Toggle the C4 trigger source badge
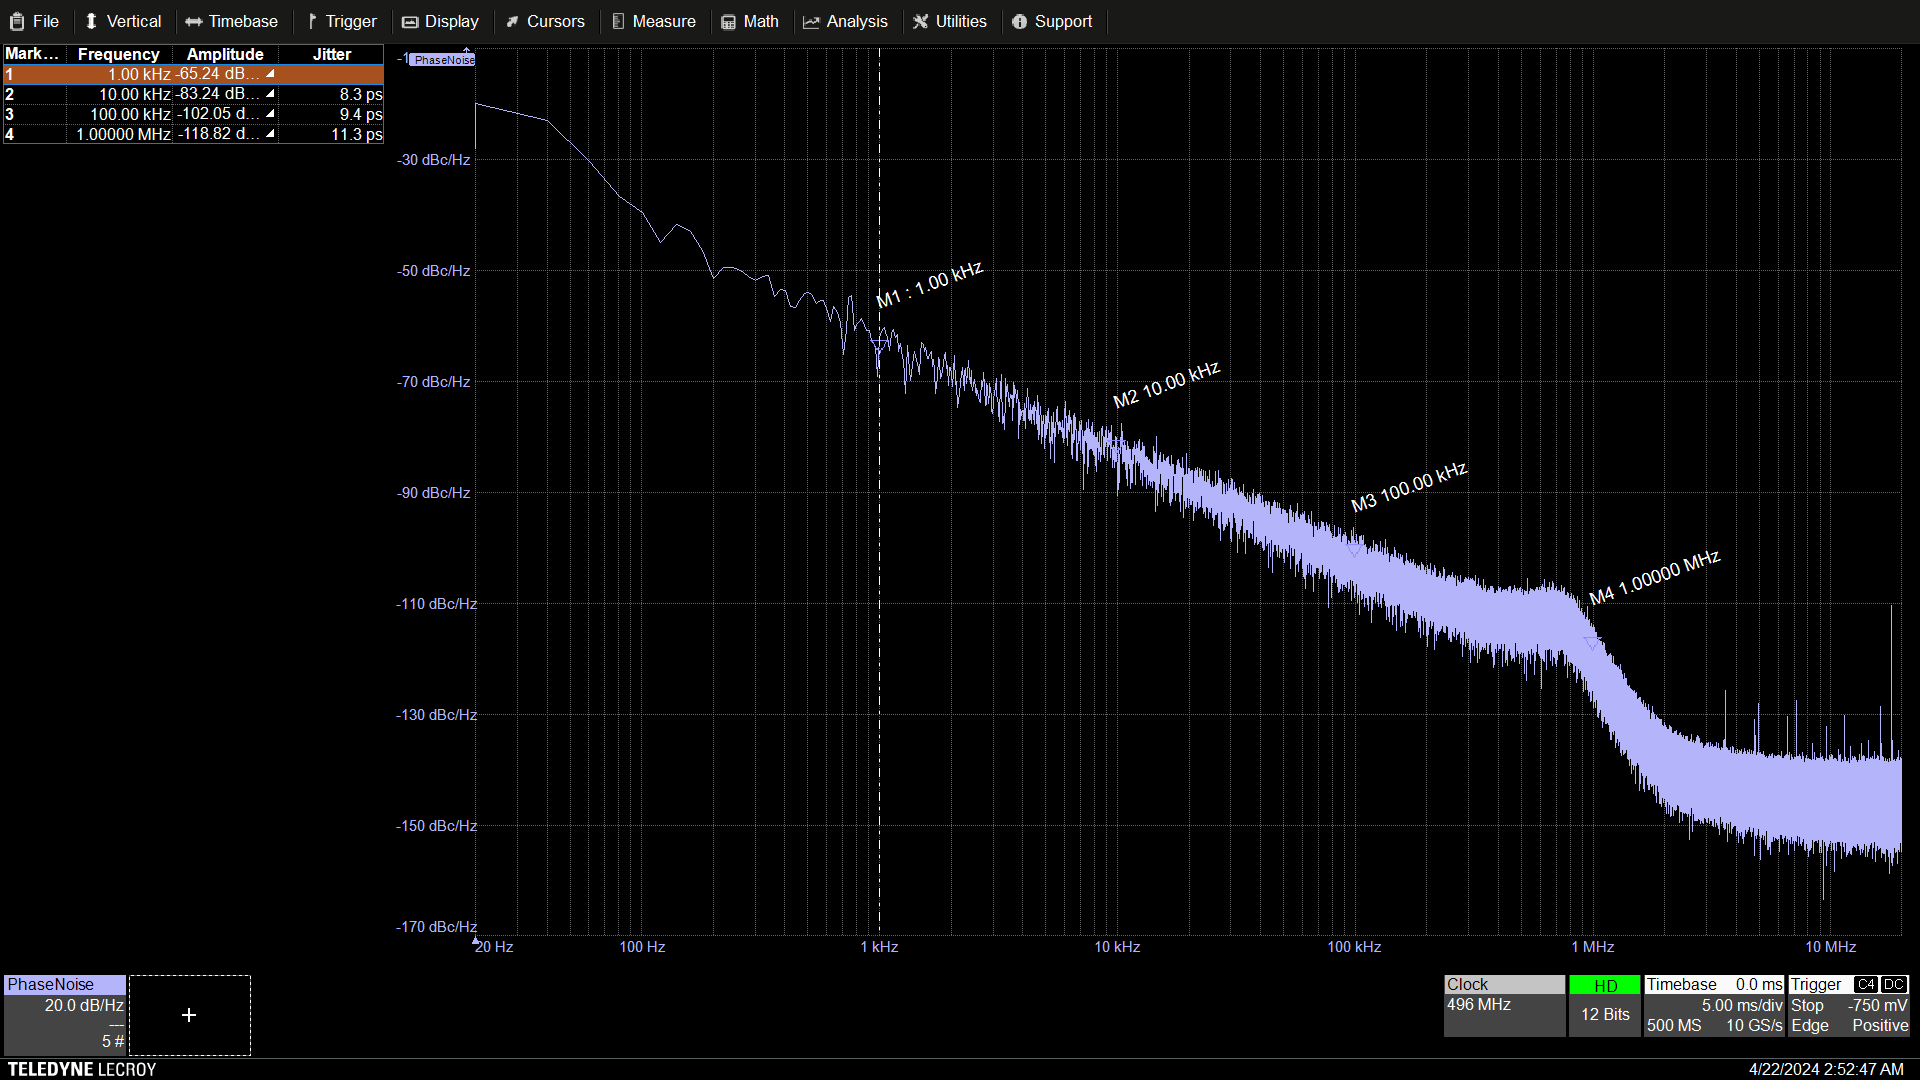 click(1866, 985)
